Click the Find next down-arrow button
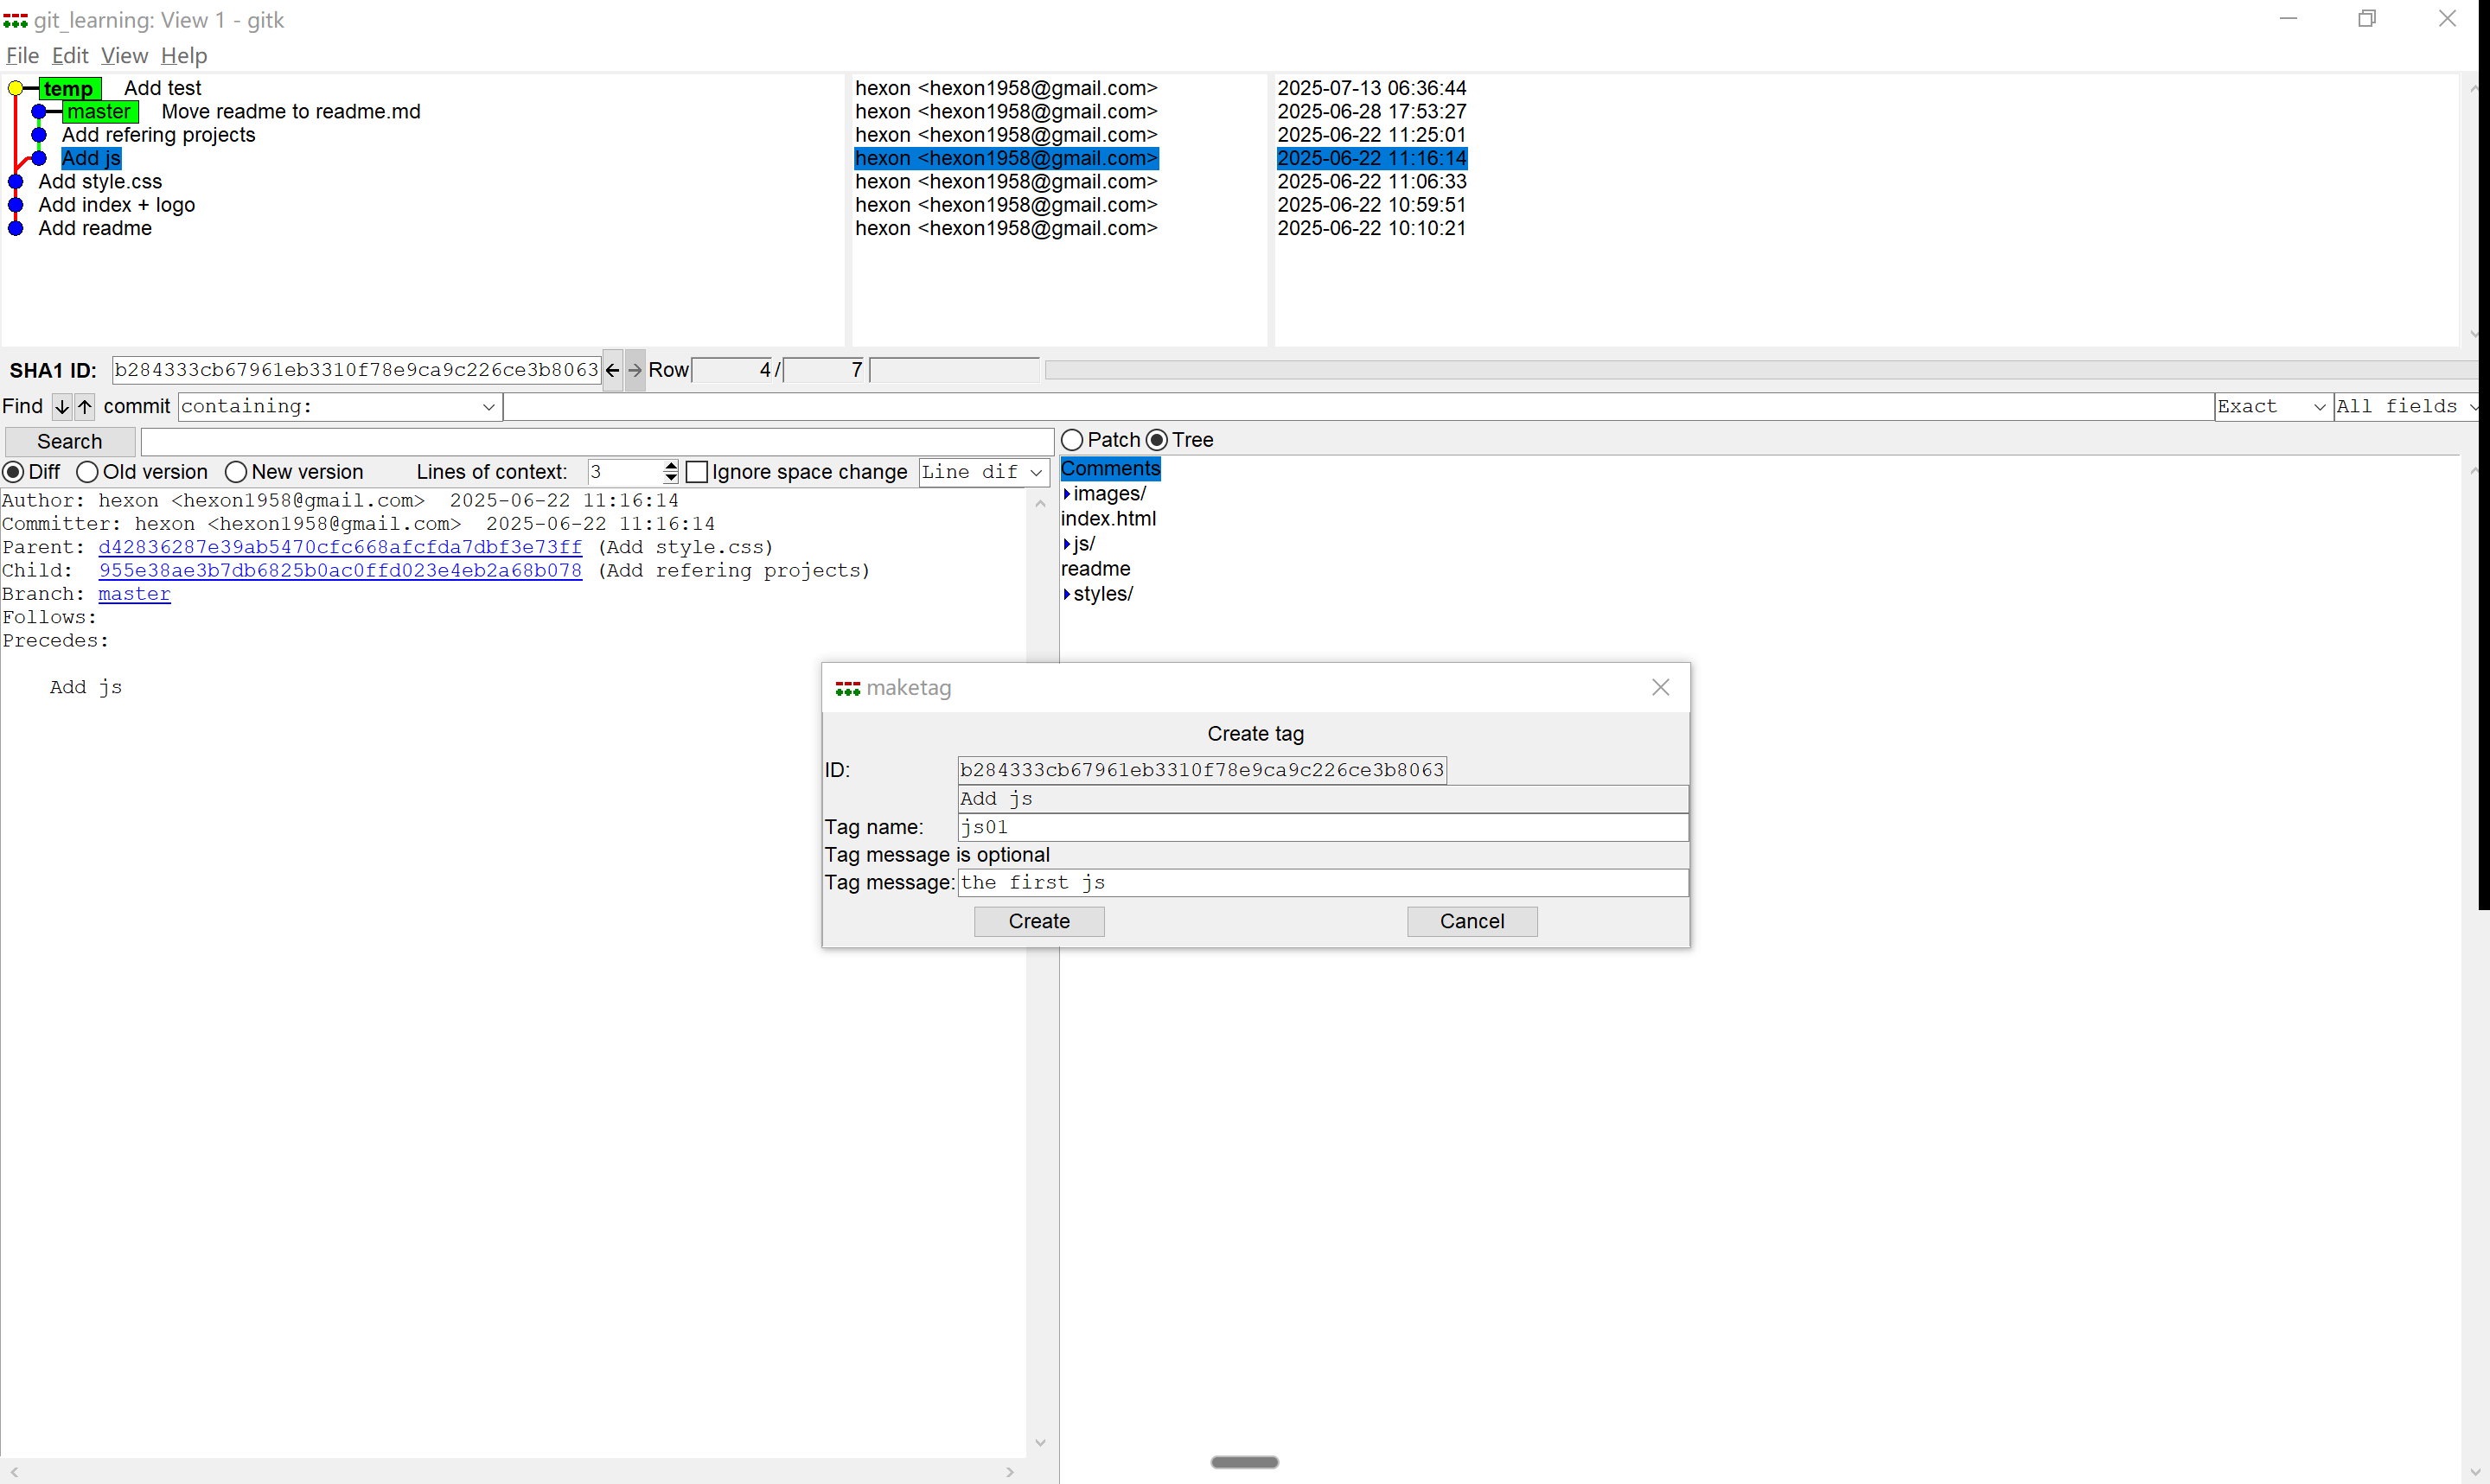 pos(62,406)
